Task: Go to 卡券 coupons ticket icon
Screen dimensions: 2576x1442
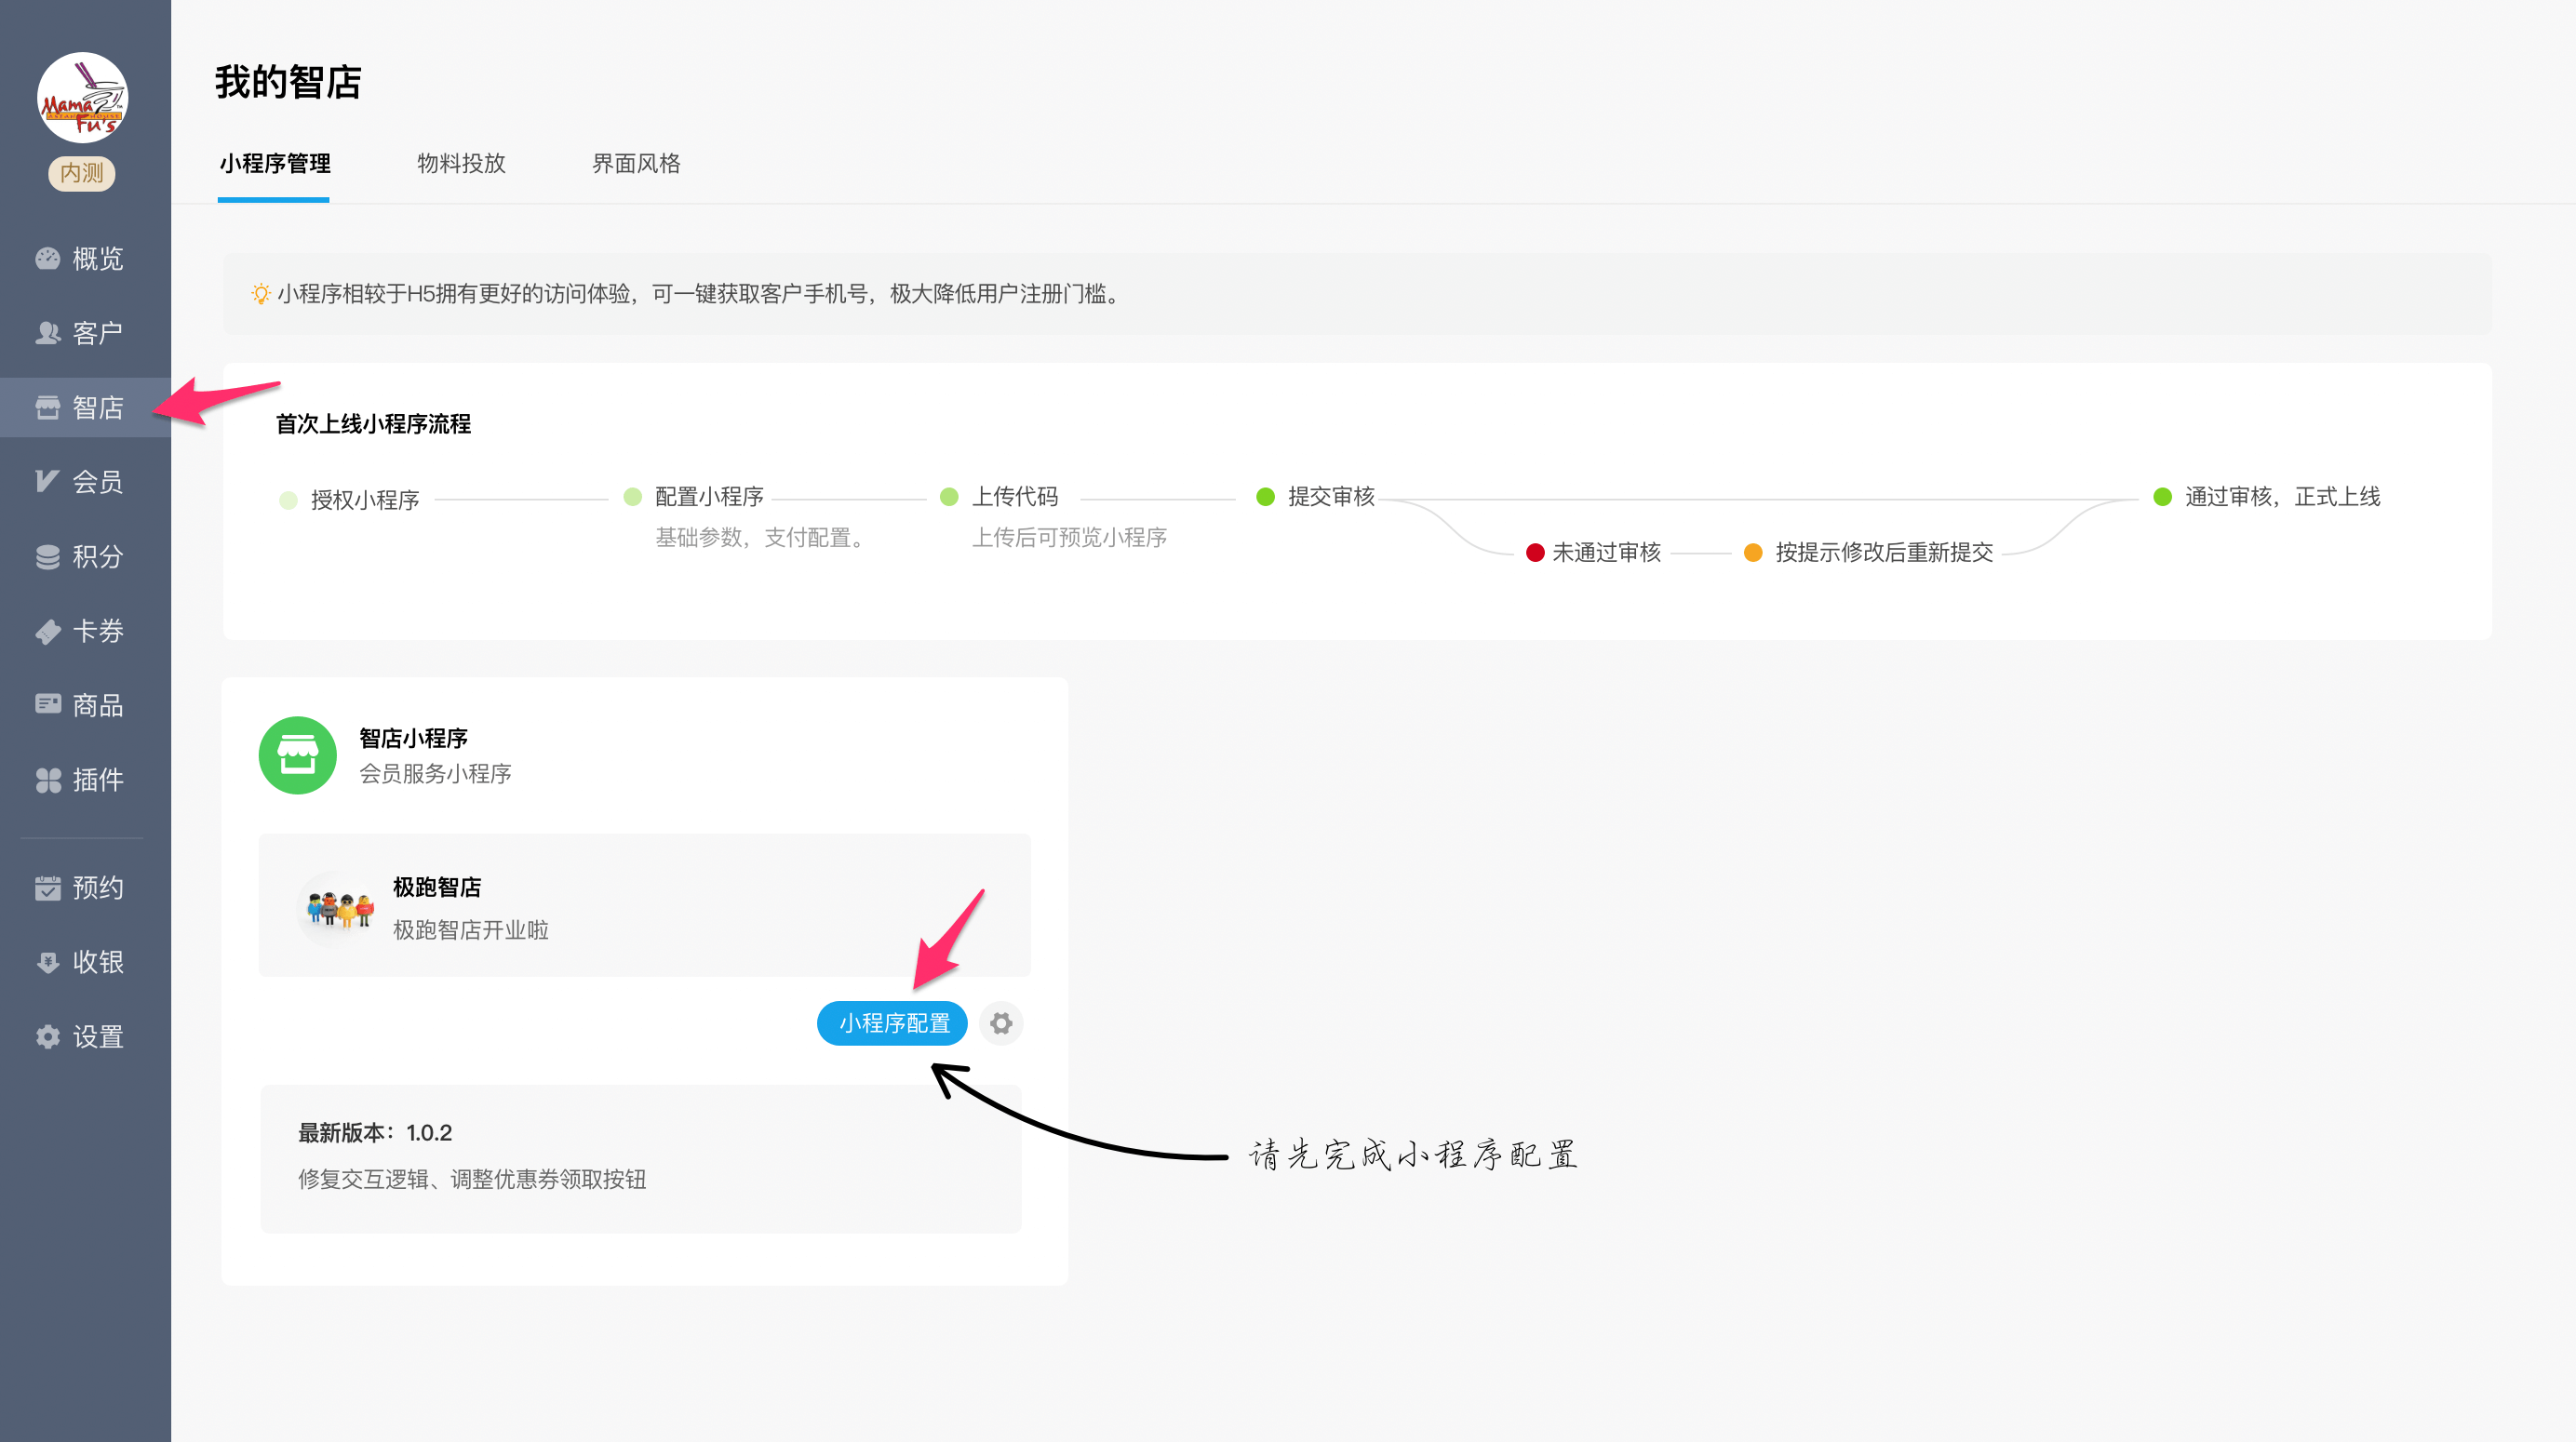Action: click(x=47, y=631)
